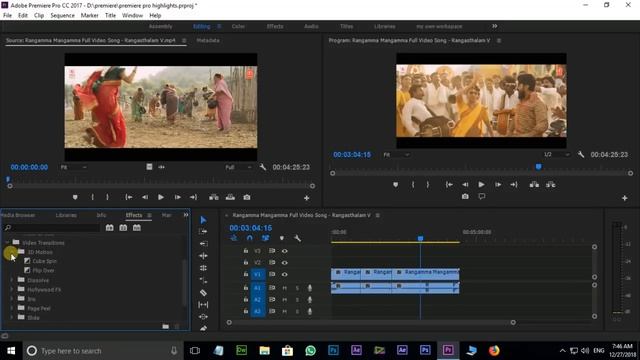Viewport: 640px width, 360px height.
Task: Open Program monitor Fit zoom dropdown
Action: 396,155
